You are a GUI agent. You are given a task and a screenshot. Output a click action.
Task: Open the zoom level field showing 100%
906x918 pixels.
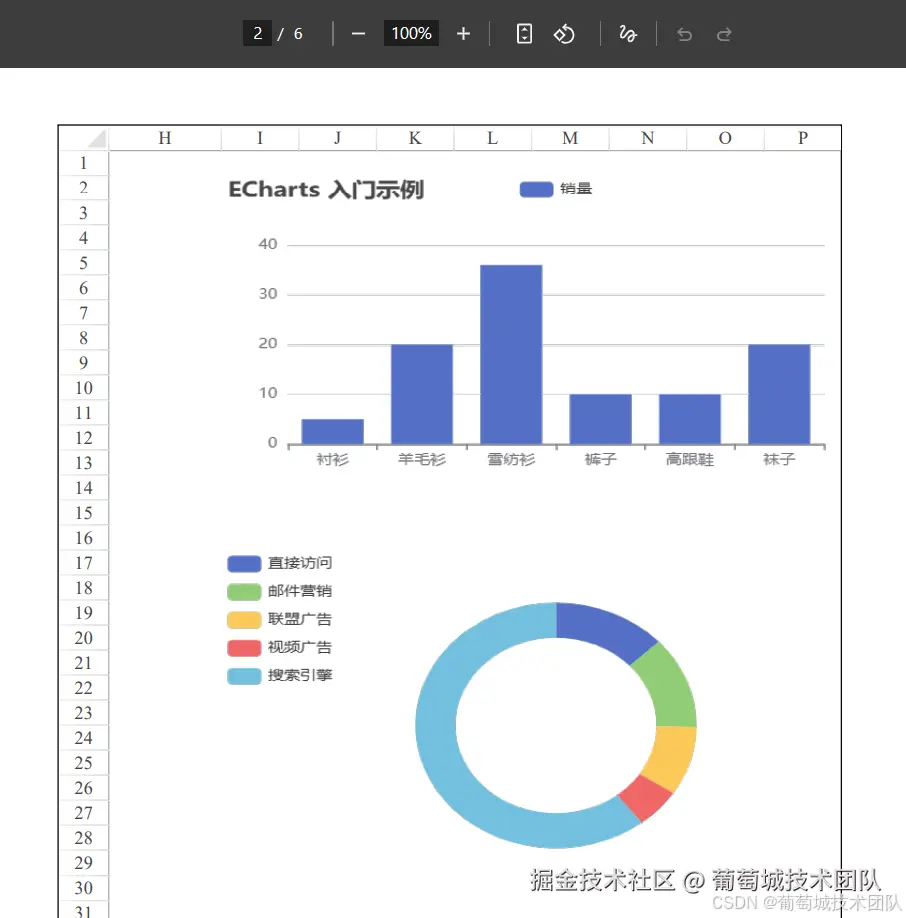point(411,33)
